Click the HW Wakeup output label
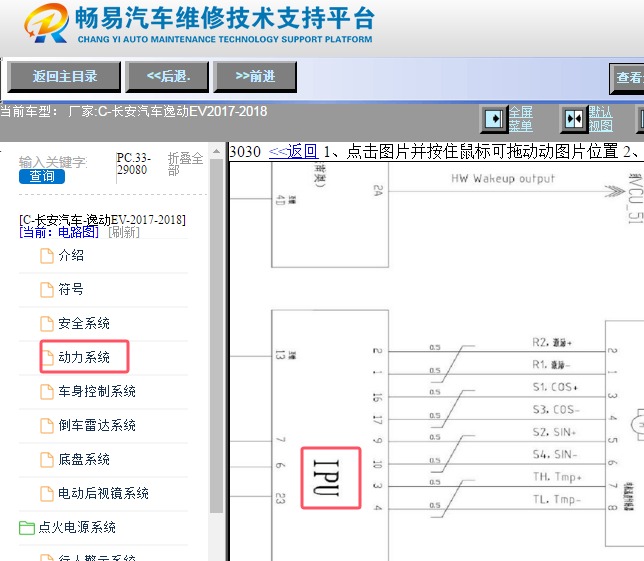Image resolution: width=644 pixels, height=561 pixels. coord(503,179)
